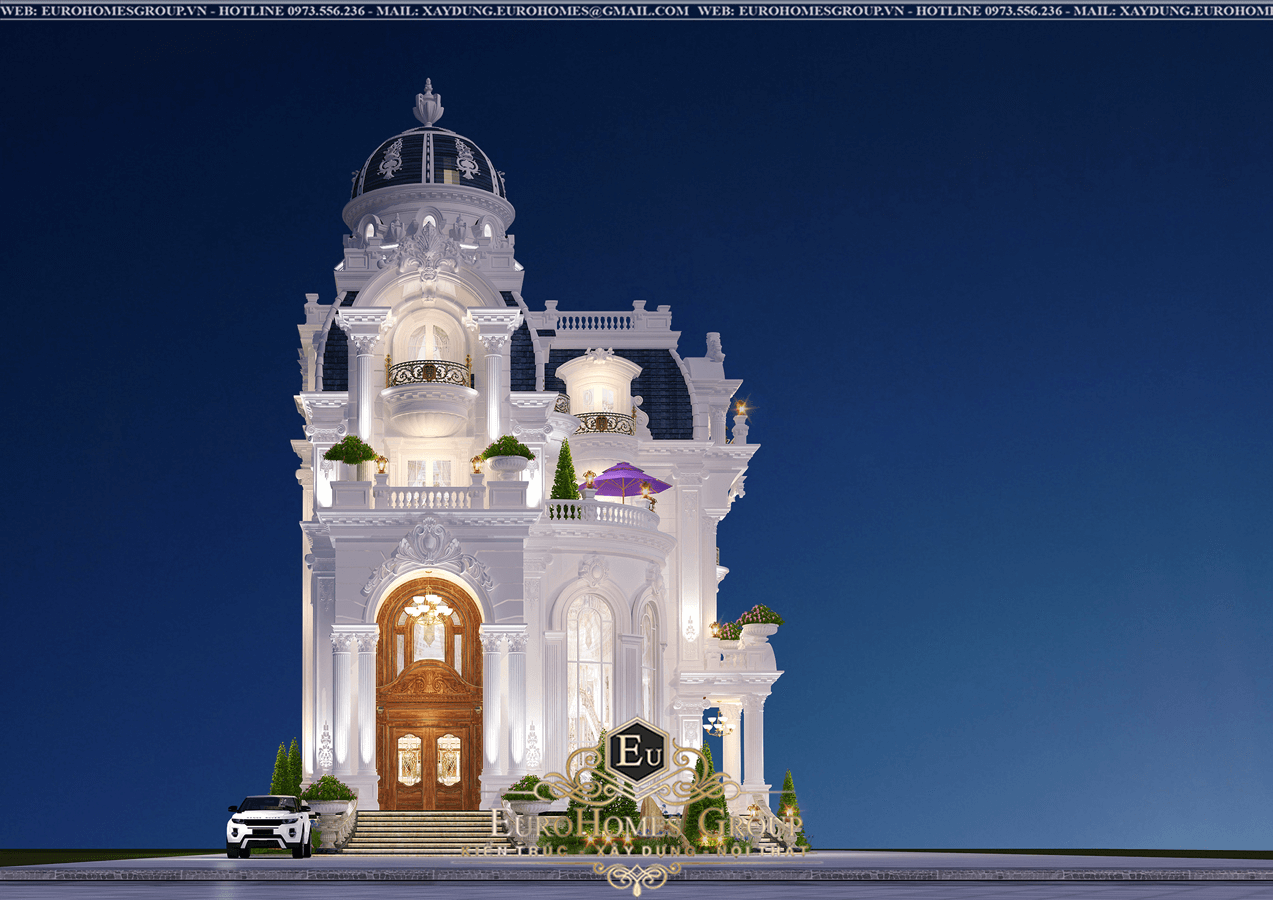Click the arched wooden front door
The image size is (1273, 900).
429,698
